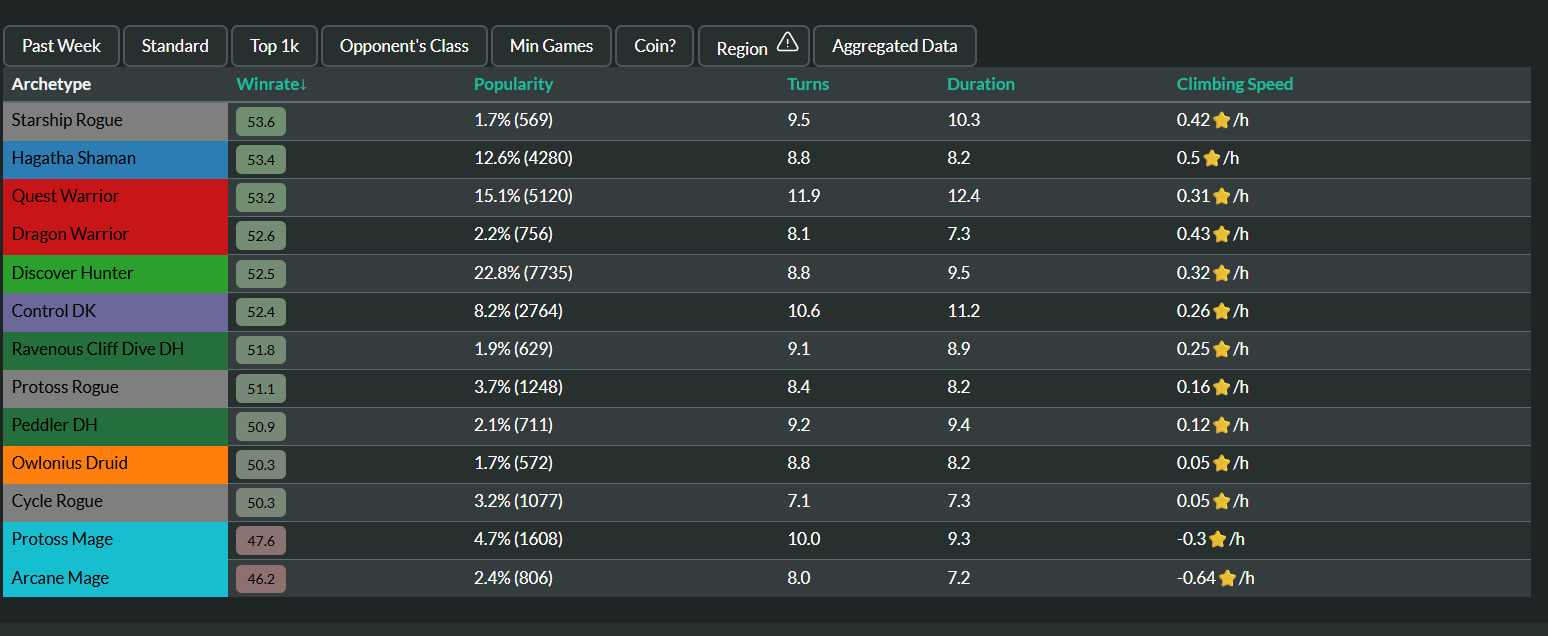The height and width of the screenshot is (636, 1548).
Task: Click the Winrate sort arrow header
Action: click(271, 84)
